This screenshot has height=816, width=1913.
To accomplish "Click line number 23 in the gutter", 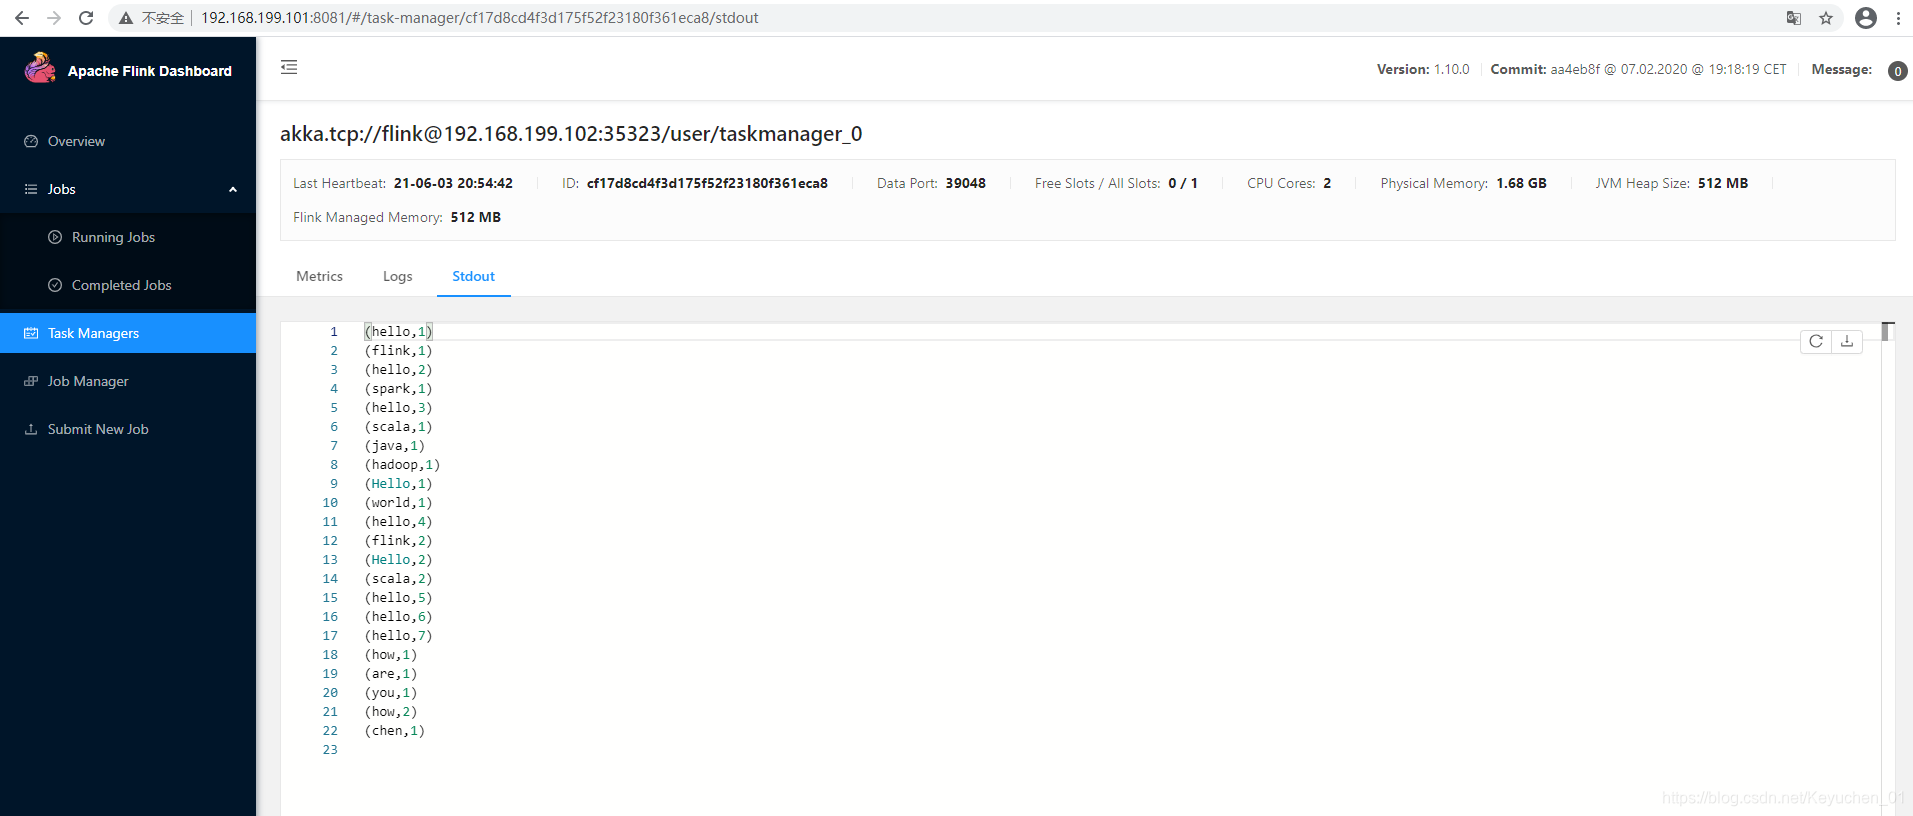I will [330, 749].
